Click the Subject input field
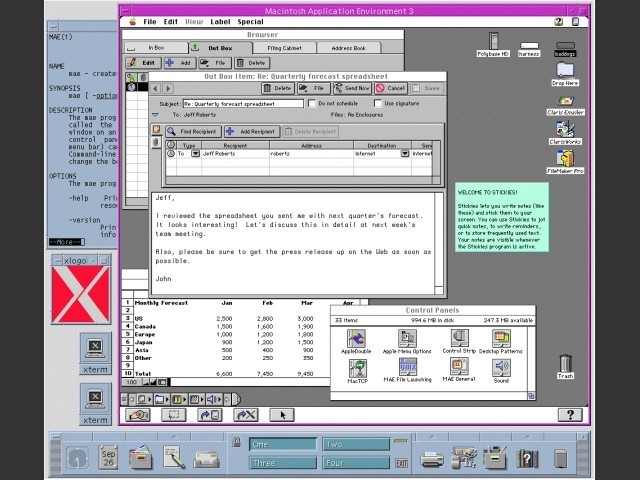 coord(243,104)
